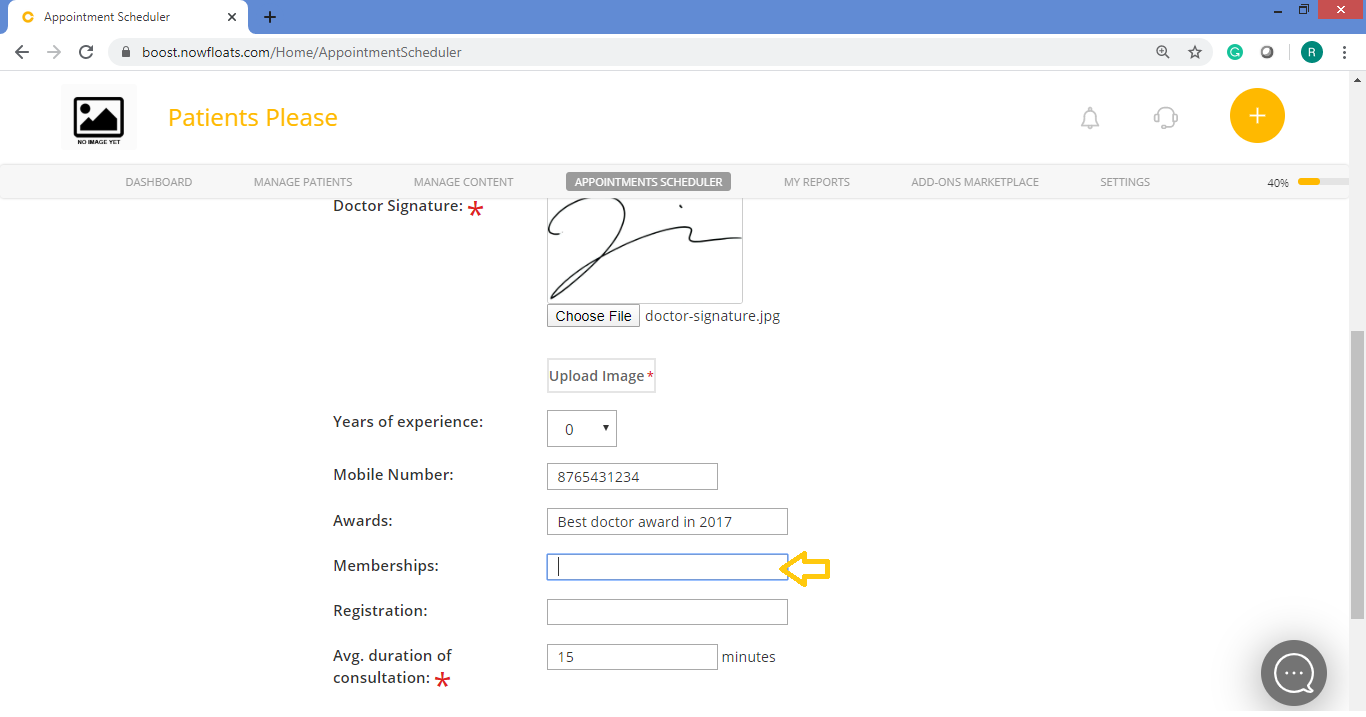Click the Awards label

click(x=363, y=521)
